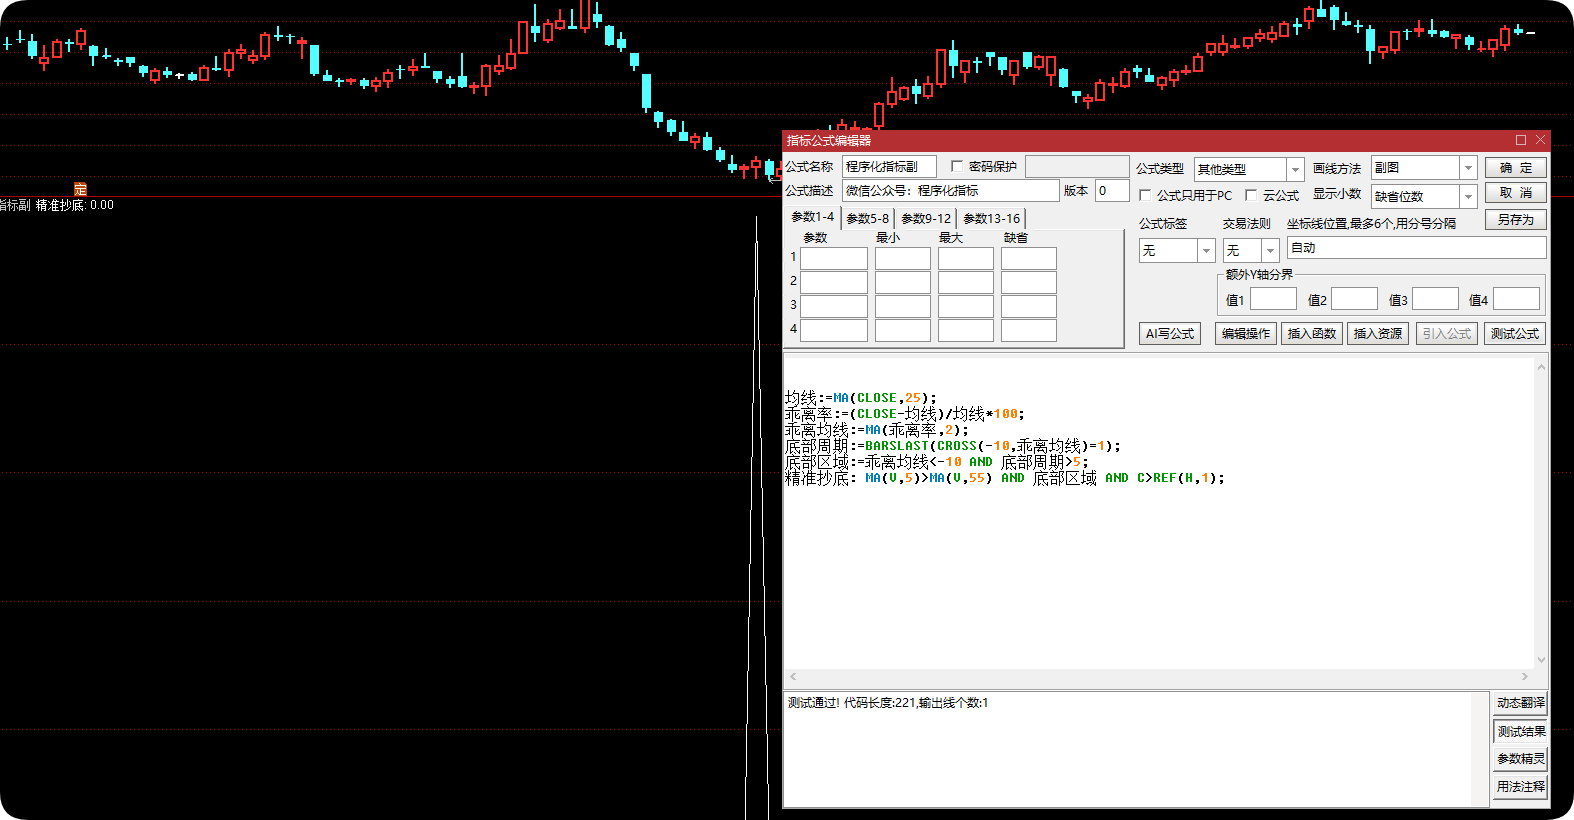1574x820 pixels.
Task: Open the 编辑操作 menu button
Action: pyautogui.click(x=1246, y=334)
